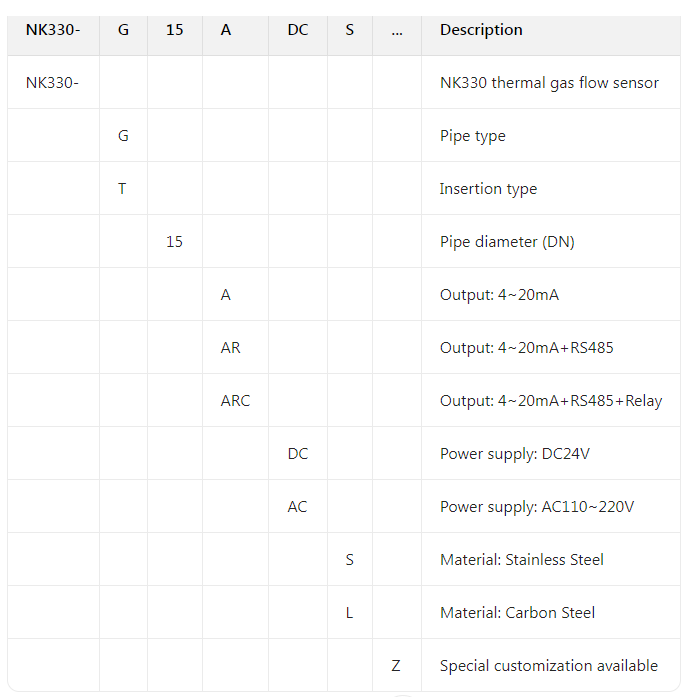700x697 pixels.
Task: Click the DC column header
Action: coord(298,30)
